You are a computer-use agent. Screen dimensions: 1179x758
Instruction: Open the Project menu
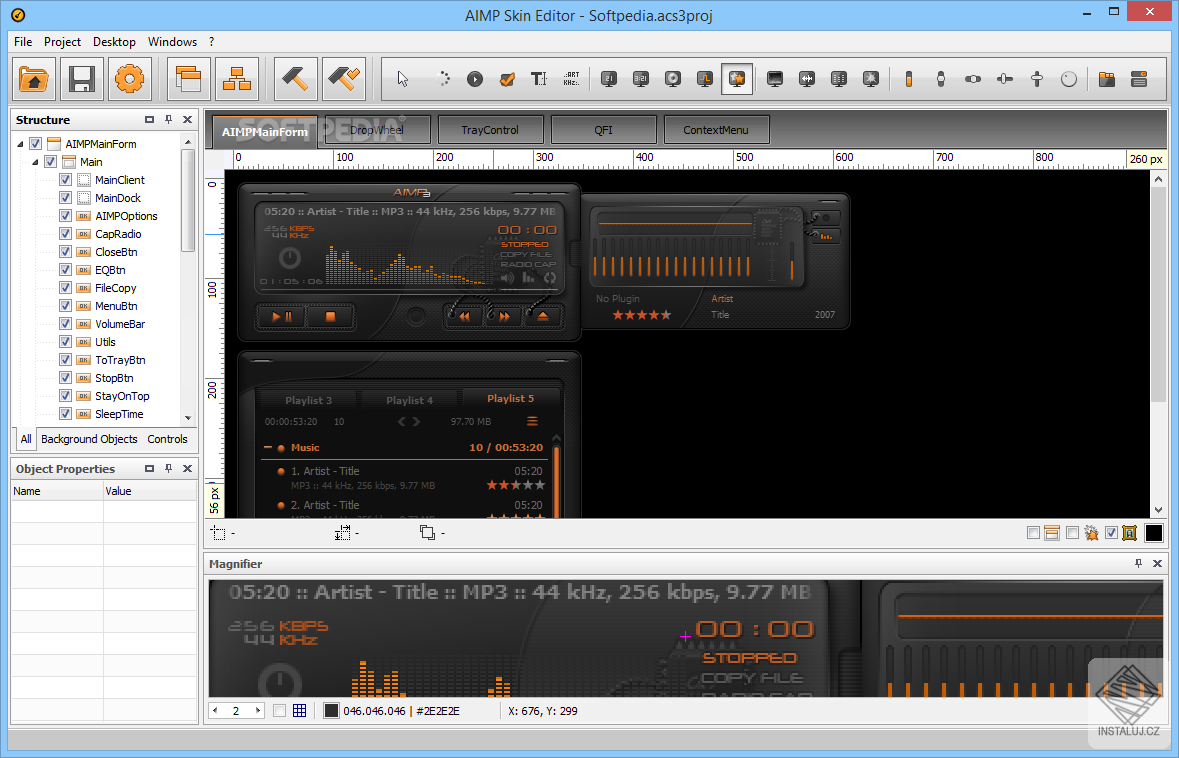pyautogui.click(x=62, y=42)
